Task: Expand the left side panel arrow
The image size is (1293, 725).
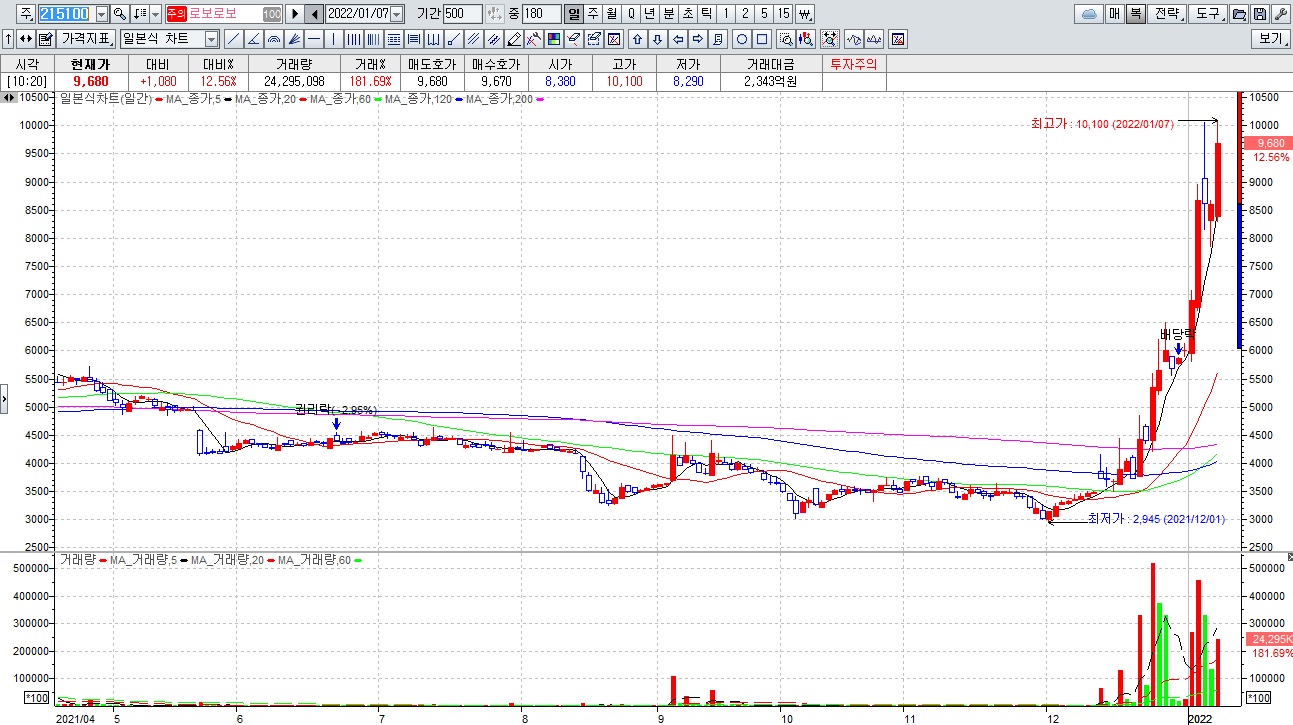Action: tap(4, 400)
